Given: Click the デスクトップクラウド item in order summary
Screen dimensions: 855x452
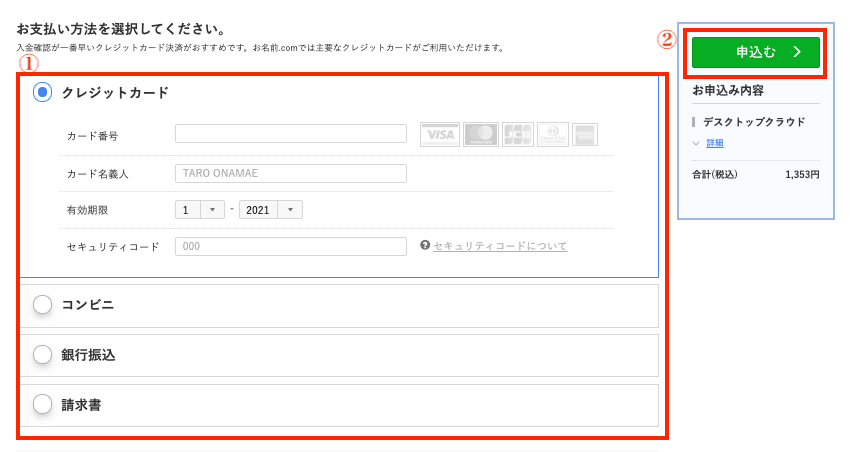Looking at the screenshot, I should (x=754, y=122).
